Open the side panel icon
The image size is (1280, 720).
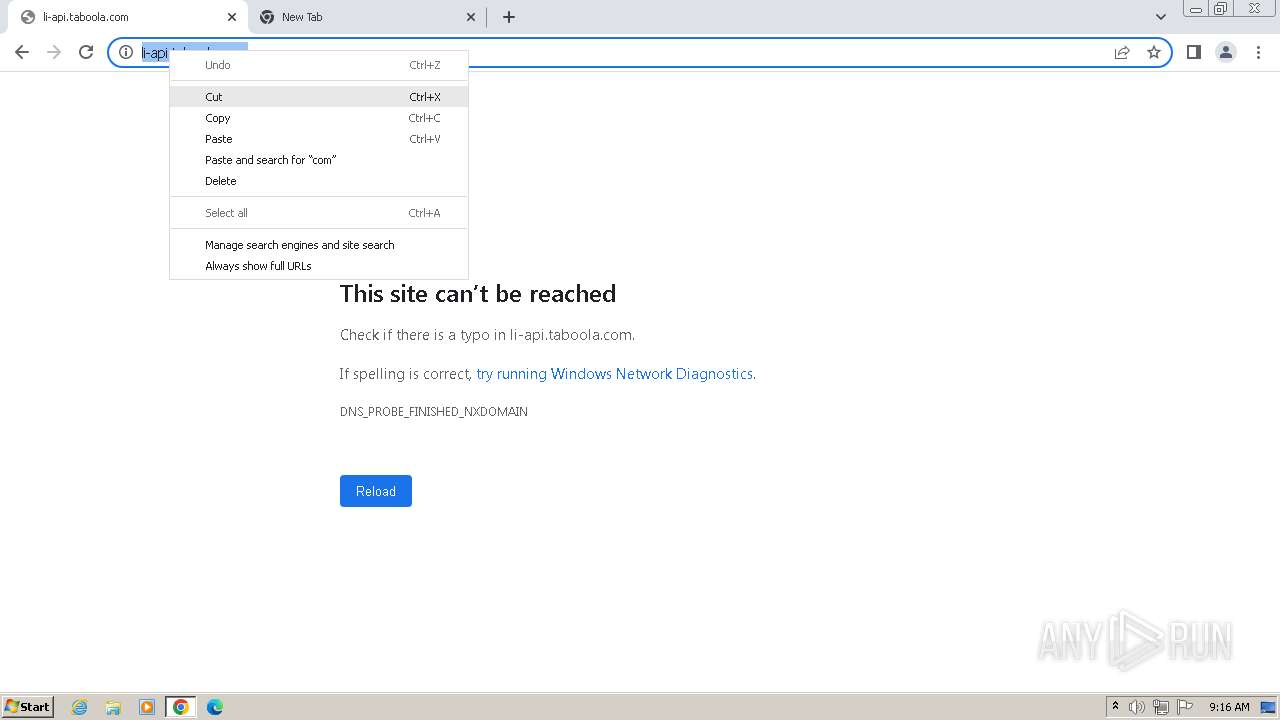click(1193, 52)
